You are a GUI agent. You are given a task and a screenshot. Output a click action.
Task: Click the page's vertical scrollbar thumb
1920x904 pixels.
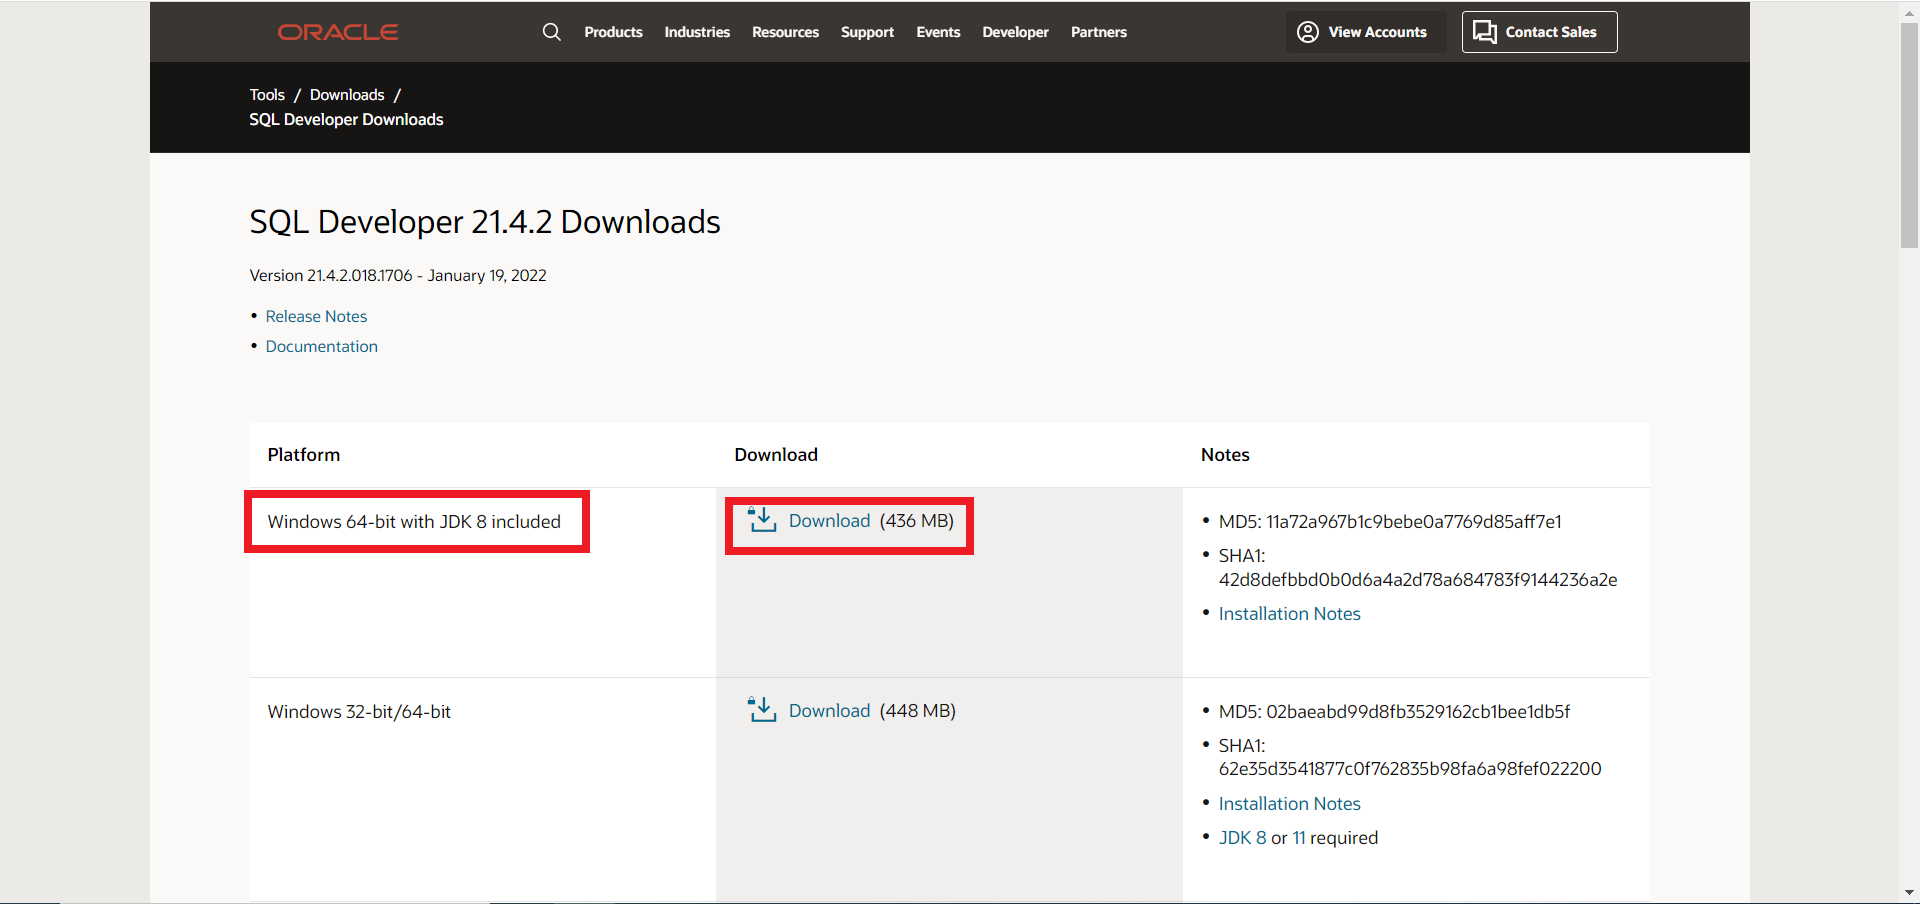point(1909,135)
